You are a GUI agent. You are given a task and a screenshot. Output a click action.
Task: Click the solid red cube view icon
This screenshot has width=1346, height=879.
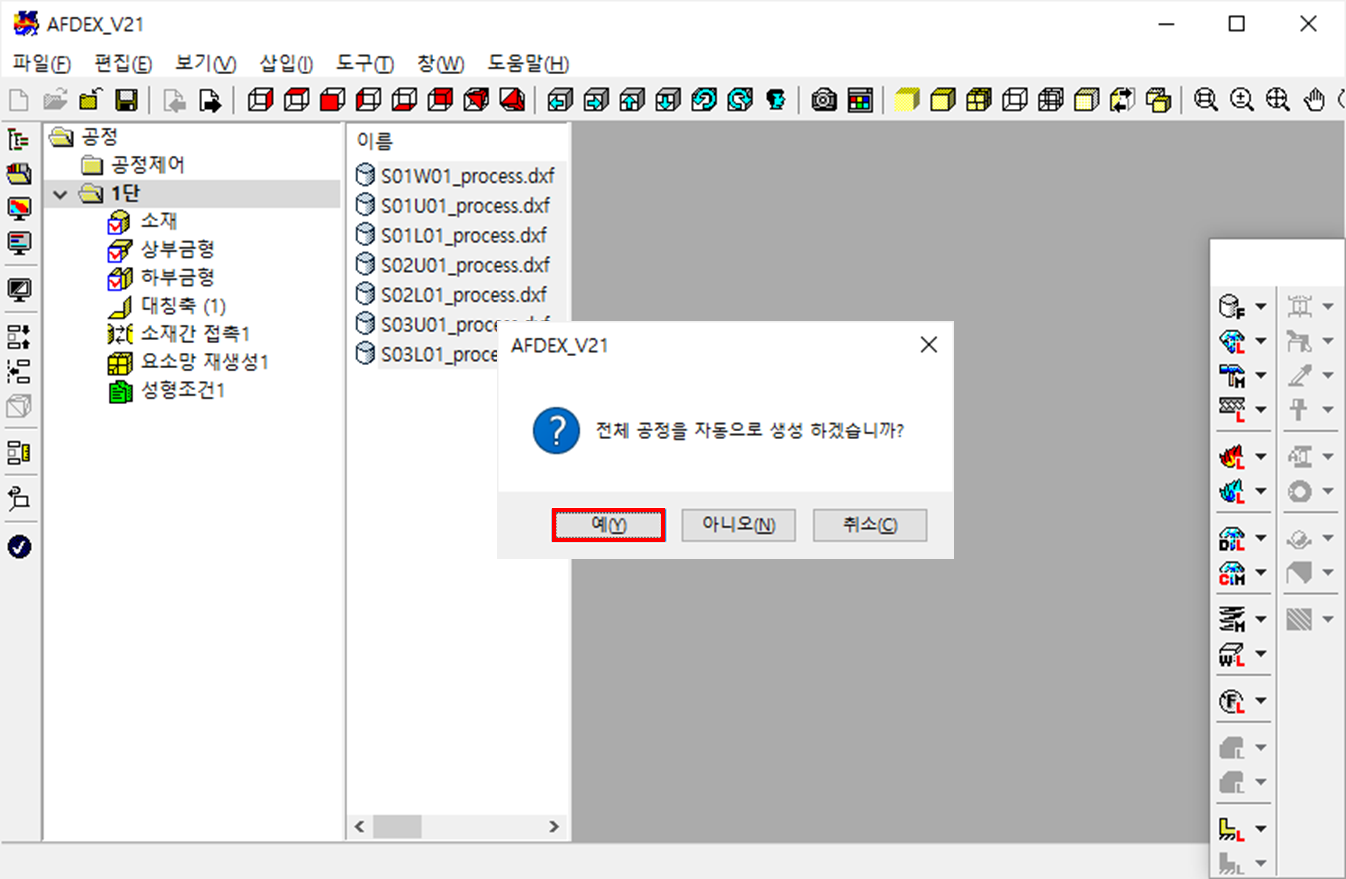(330, 100)
